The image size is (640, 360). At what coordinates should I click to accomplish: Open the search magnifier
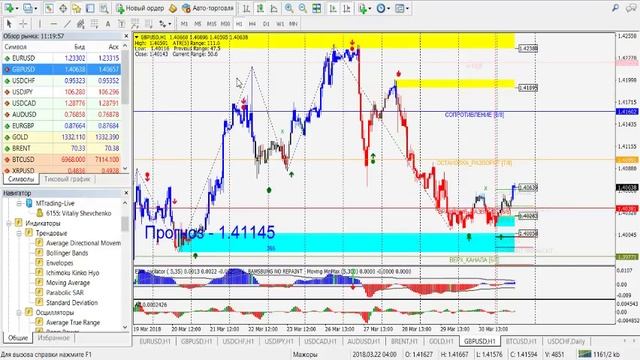click(615, 8)
